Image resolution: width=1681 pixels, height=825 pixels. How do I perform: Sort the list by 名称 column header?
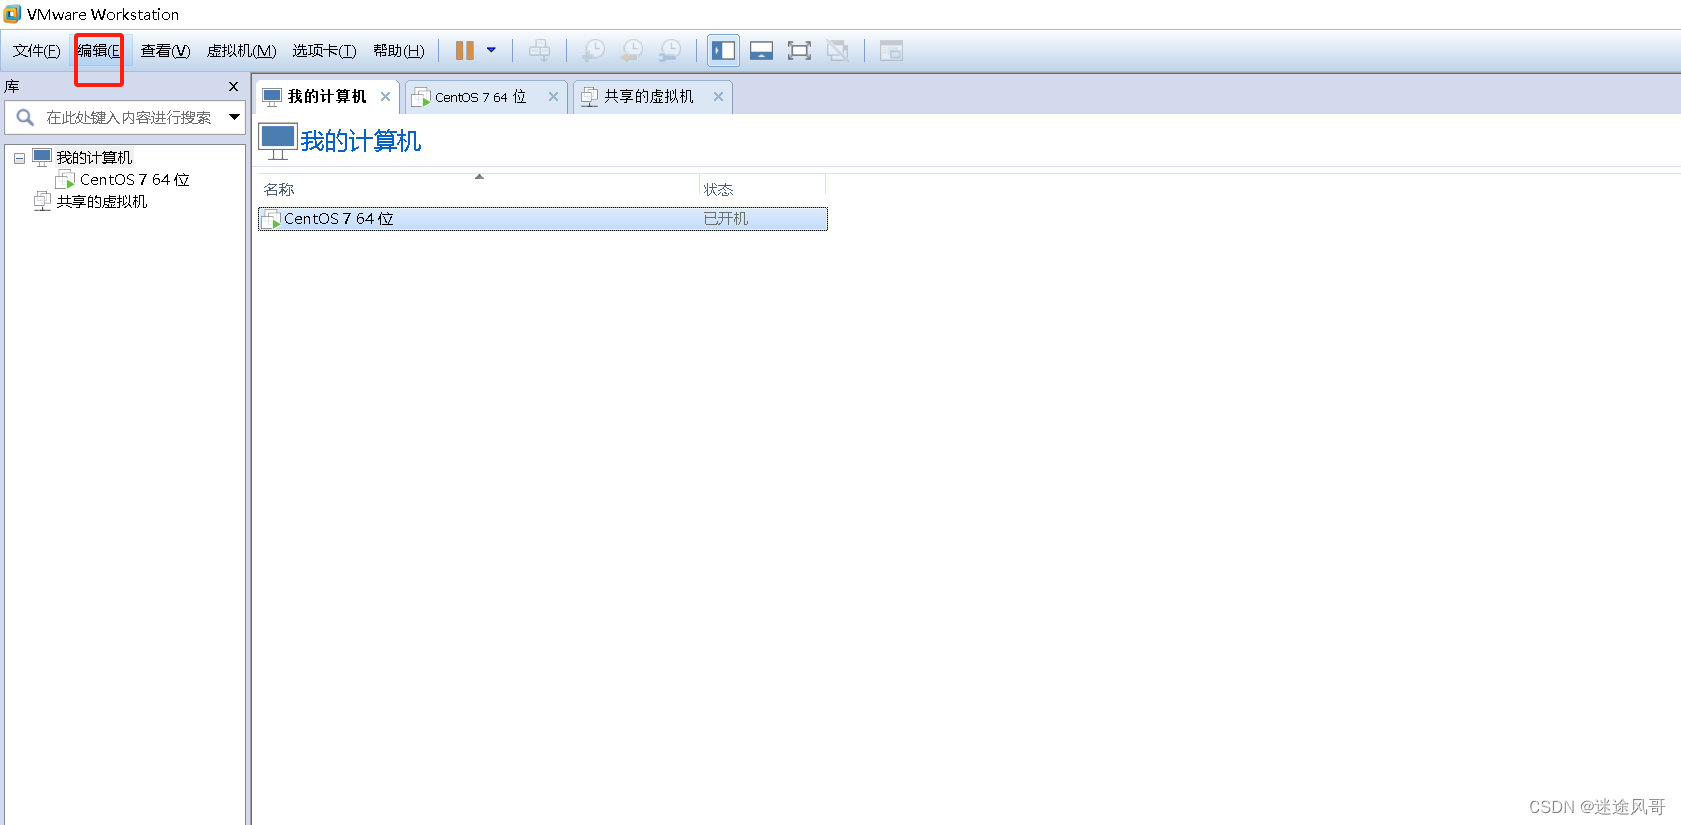click(479, 189)
